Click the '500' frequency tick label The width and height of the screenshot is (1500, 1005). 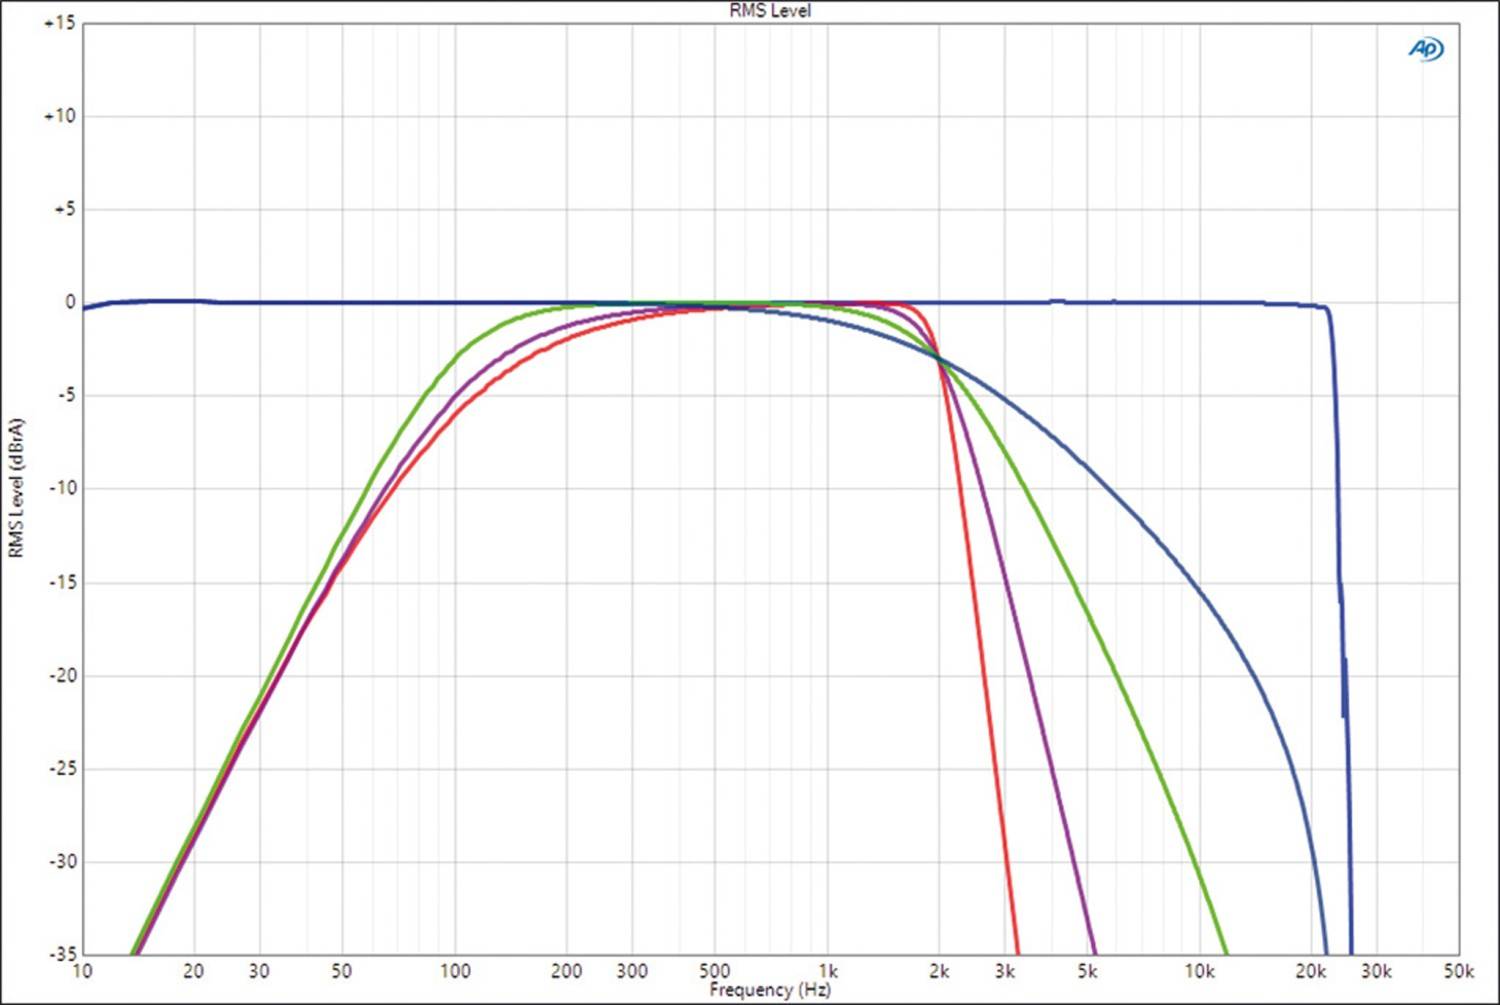pyautogui.click(x=715, y=971)
